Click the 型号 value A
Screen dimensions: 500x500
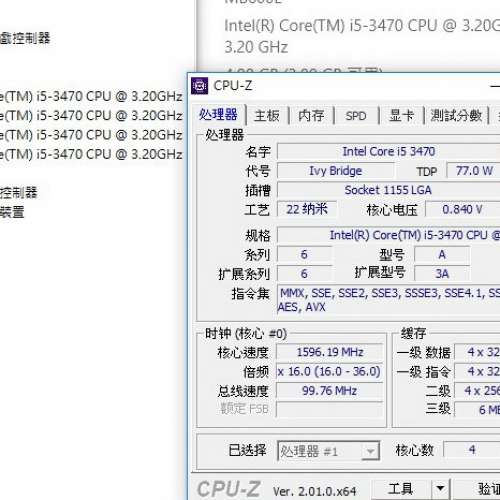(x=442, y=255)
